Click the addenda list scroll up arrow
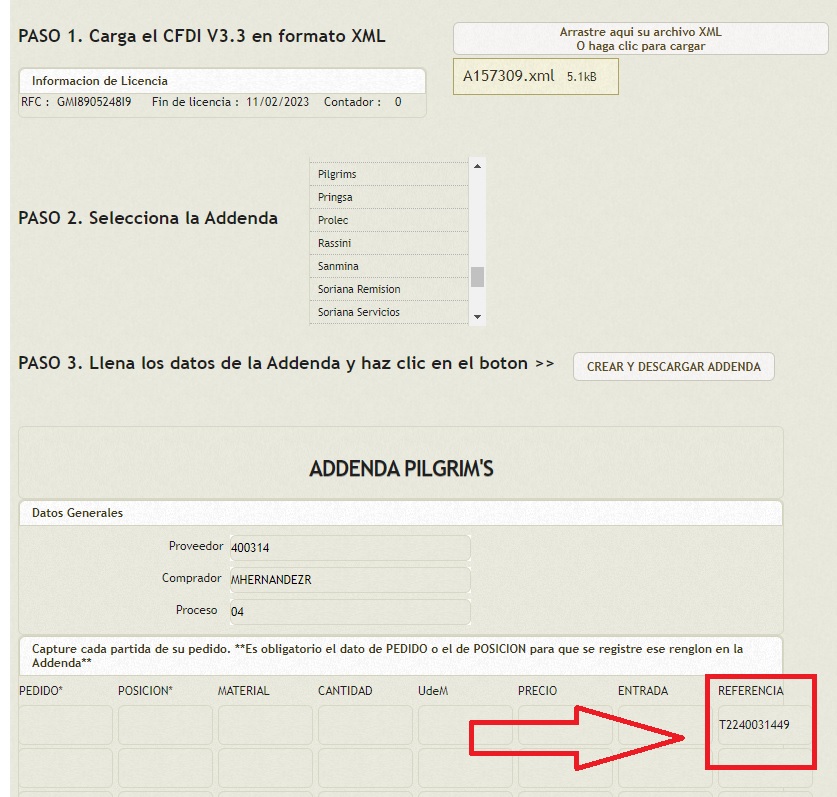This screenshot has height=797, width=837. point(477,166)
